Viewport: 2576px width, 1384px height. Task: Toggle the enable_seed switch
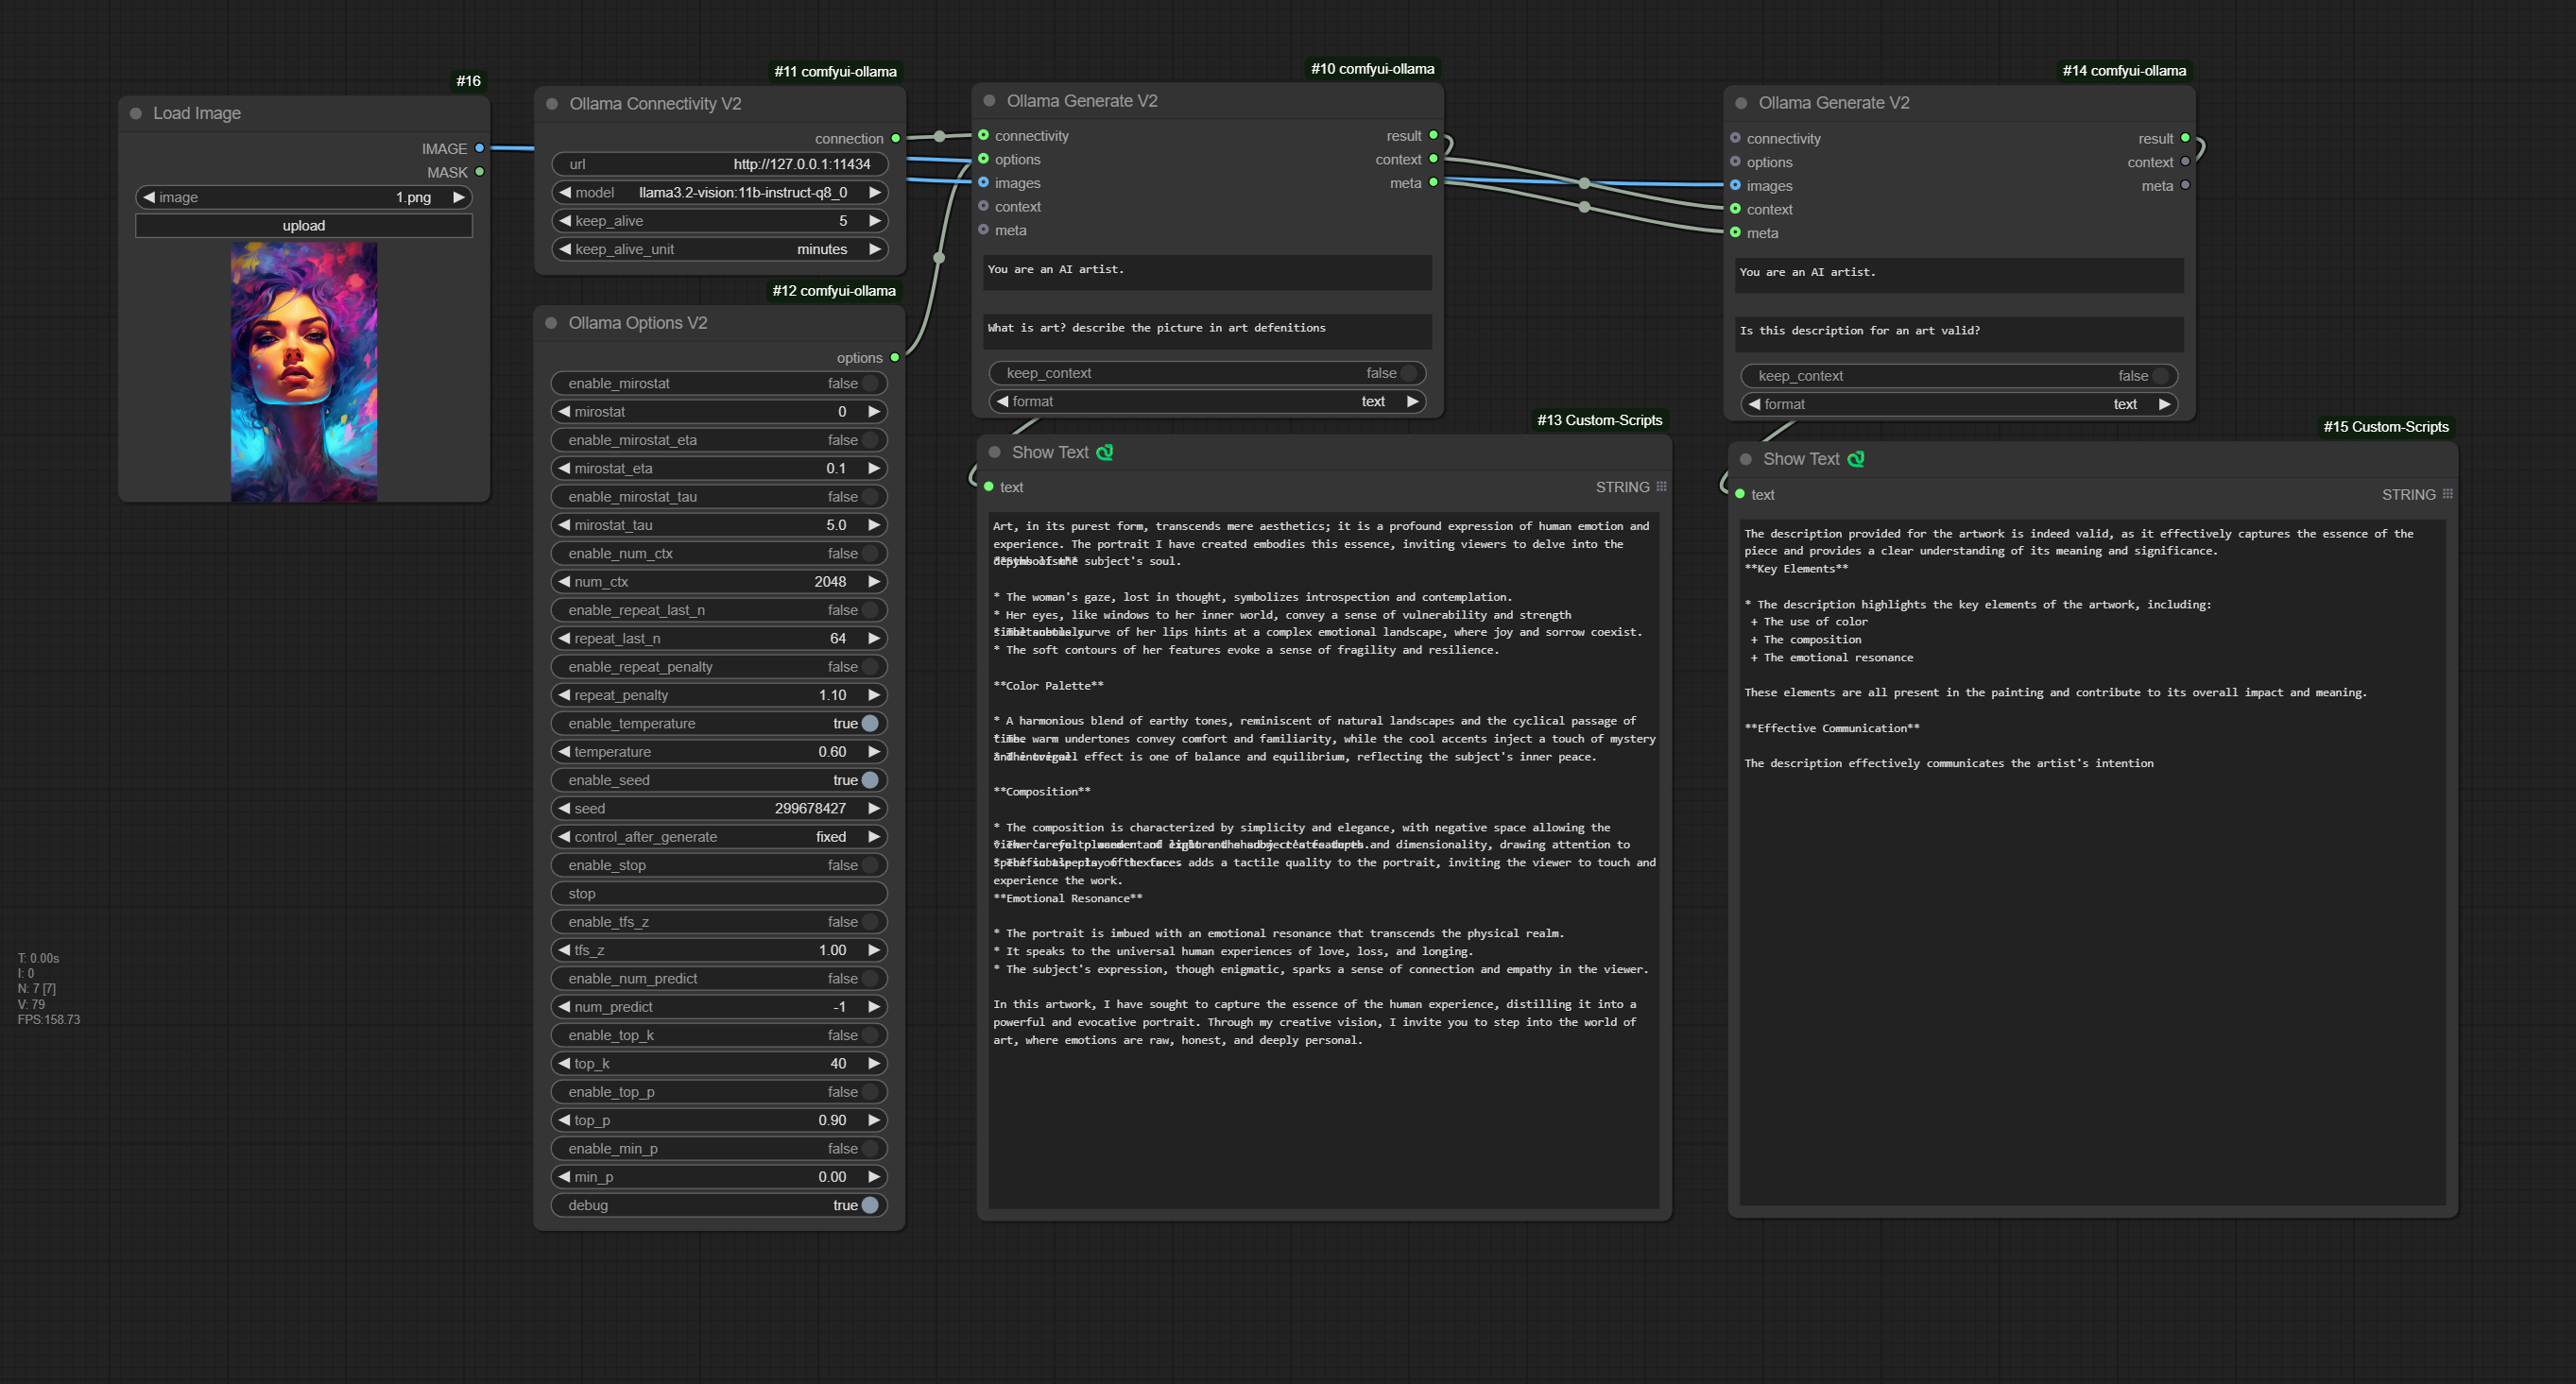point(870,780)
